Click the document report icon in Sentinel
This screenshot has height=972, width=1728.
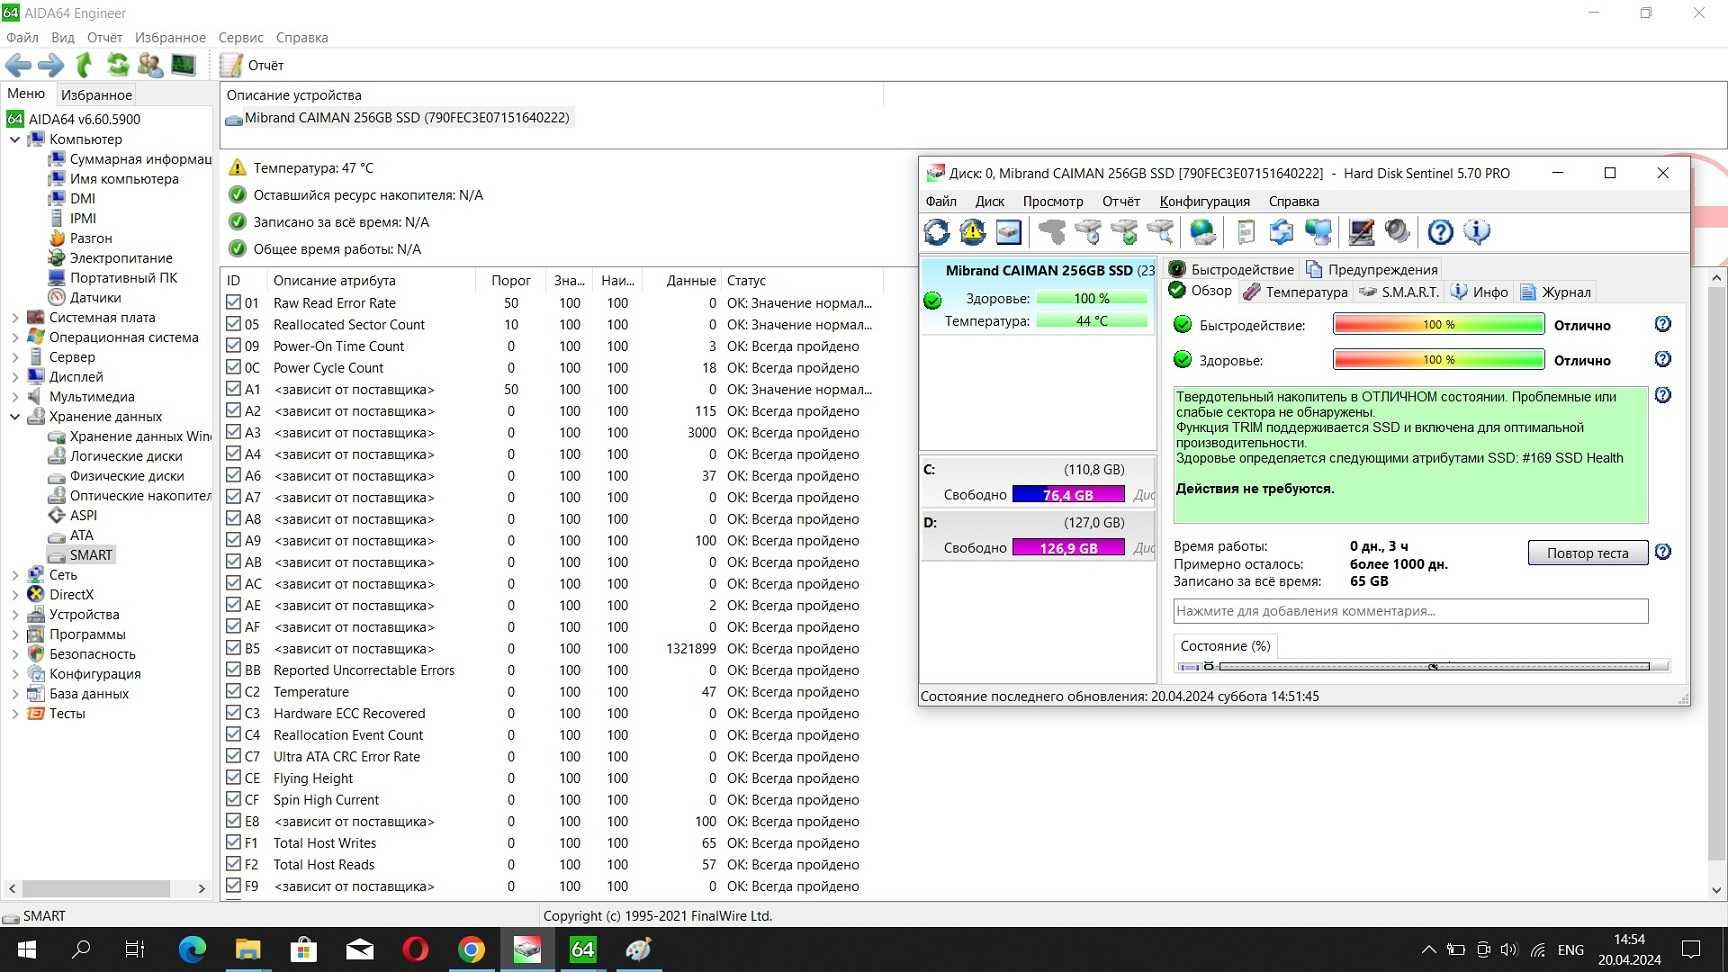pyautogui.click(x=1246, y=232)
